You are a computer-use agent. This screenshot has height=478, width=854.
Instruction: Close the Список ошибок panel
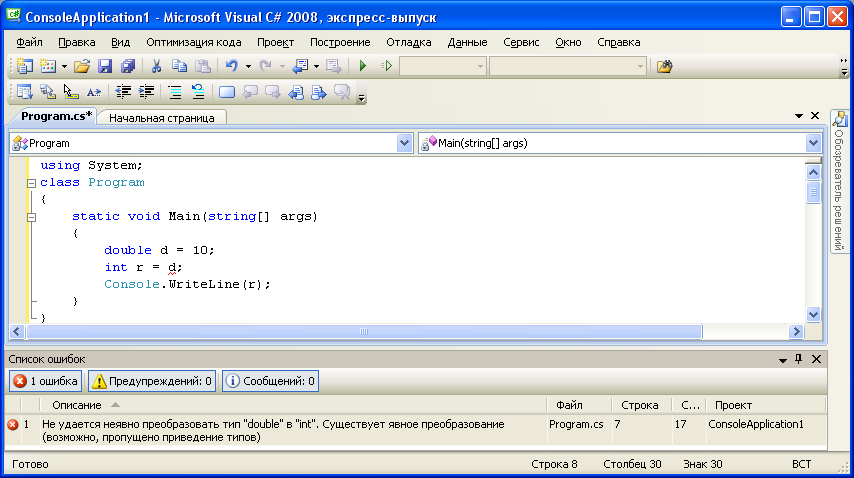point(816,359)
